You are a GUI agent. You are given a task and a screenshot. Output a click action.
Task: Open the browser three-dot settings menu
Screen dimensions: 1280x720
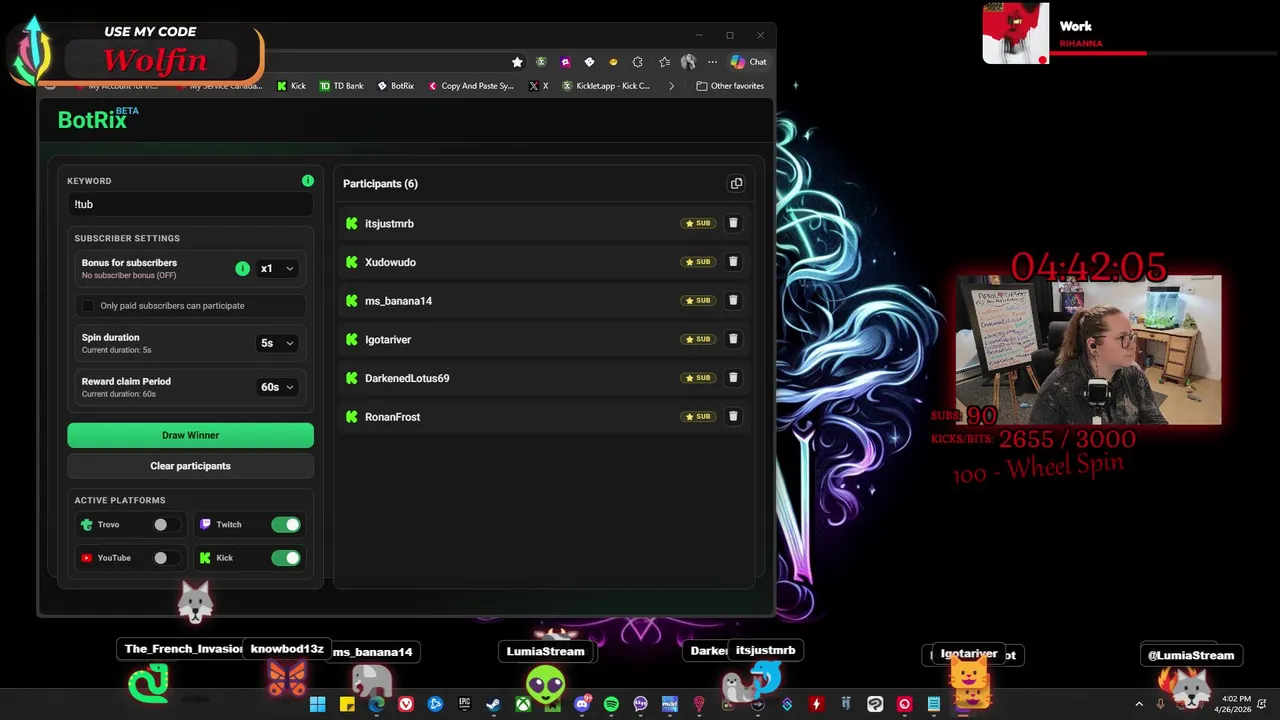(712, 62)
